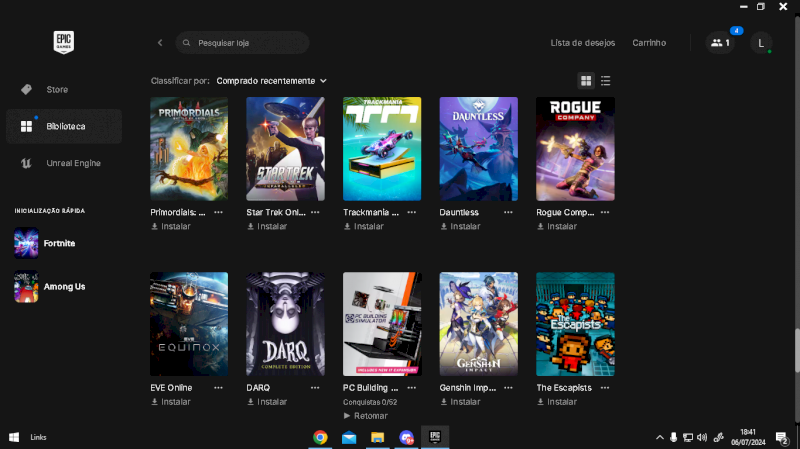Image resolution: width=800 pixels, height=449 pixels.
Task: Open the Genshin Impact cover
Action: pyautogui.click(x=479, y=324)
